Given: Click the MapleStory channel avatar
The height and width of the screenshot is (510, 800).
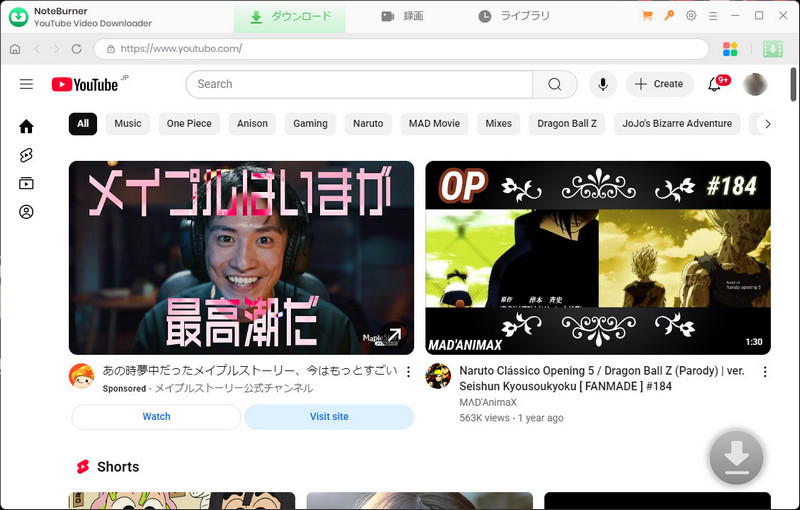Looking at the screenshot, I should pos(82,376).
